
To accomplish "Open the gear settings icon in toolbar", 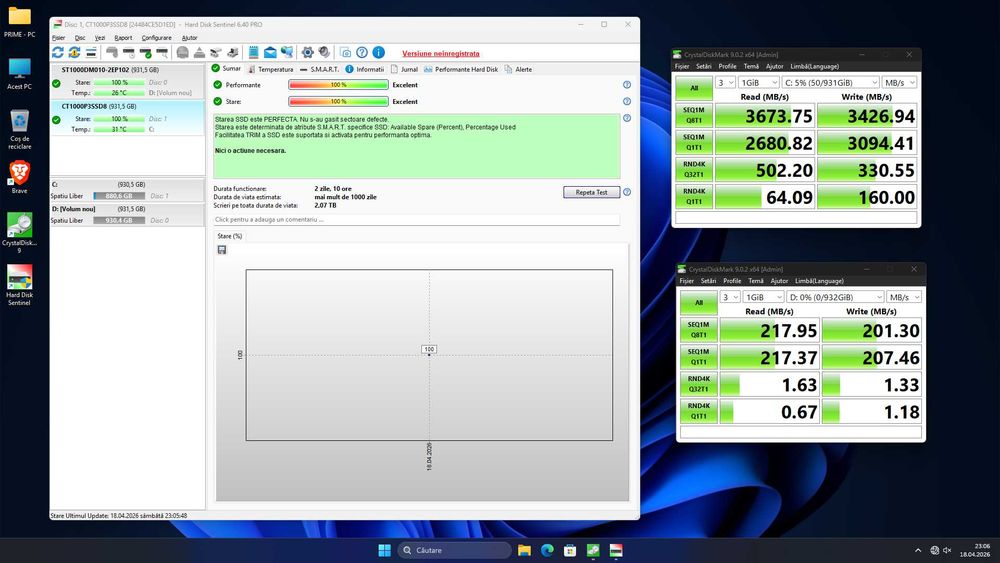I will 307,52.
